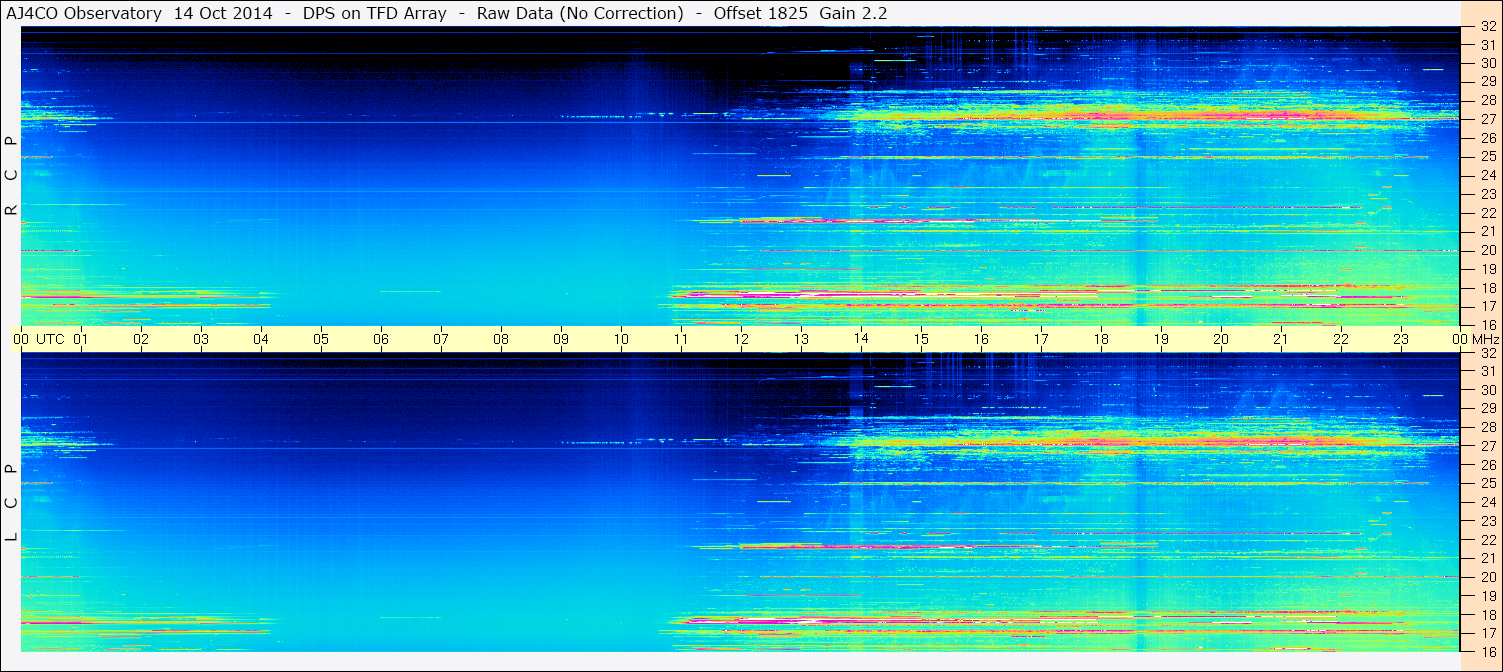Click the 30 MHz label on the RCP frequency scale

point(1488,63)
